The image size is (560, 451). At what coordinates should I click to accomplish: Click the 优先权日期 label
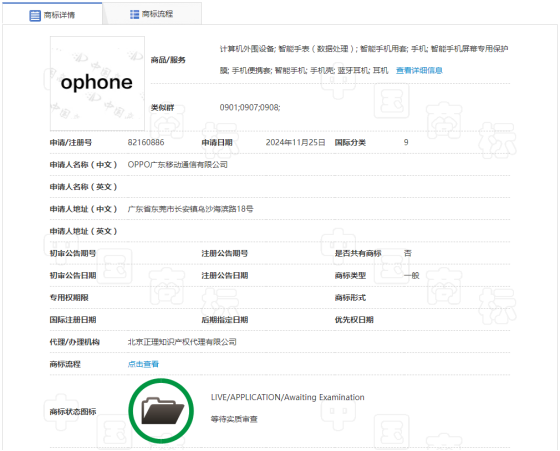point(354,320)
